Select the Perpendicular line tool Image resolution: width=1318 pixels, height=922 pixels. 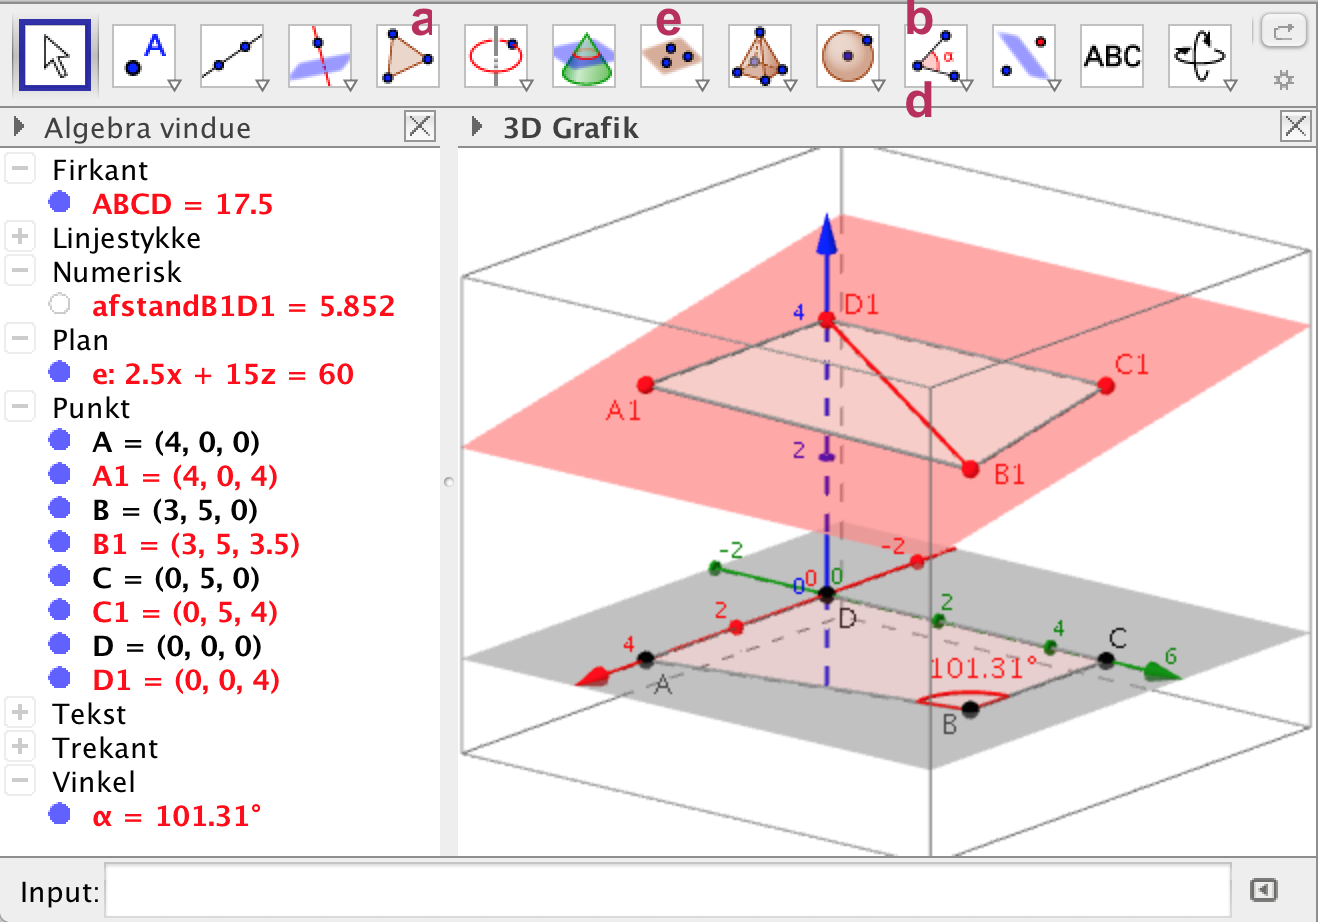click(321, 56)
